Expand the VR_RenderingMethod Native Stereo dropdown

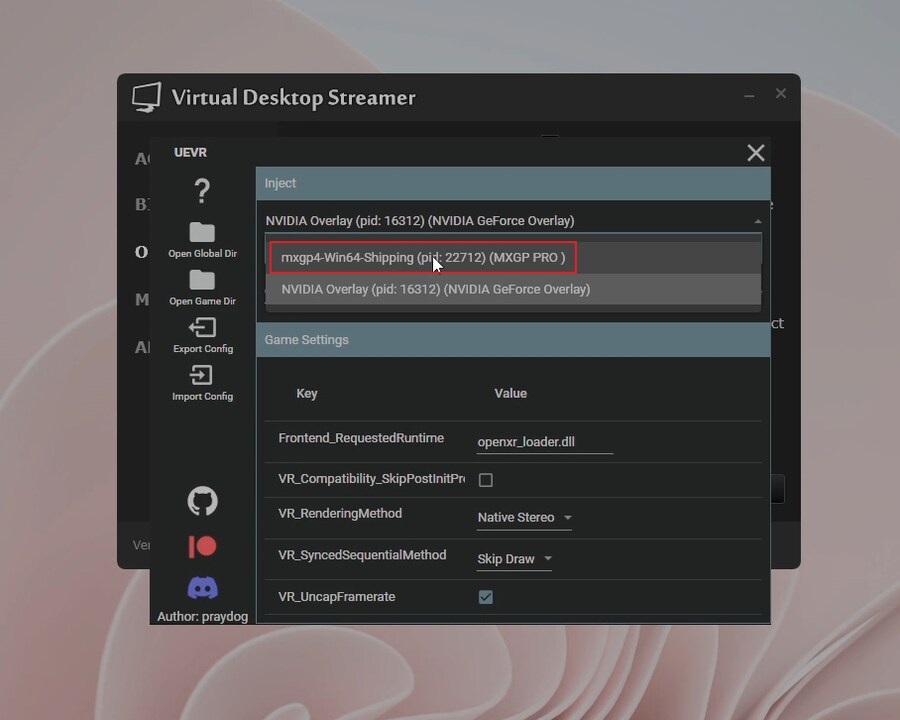(x=524, y=518)
